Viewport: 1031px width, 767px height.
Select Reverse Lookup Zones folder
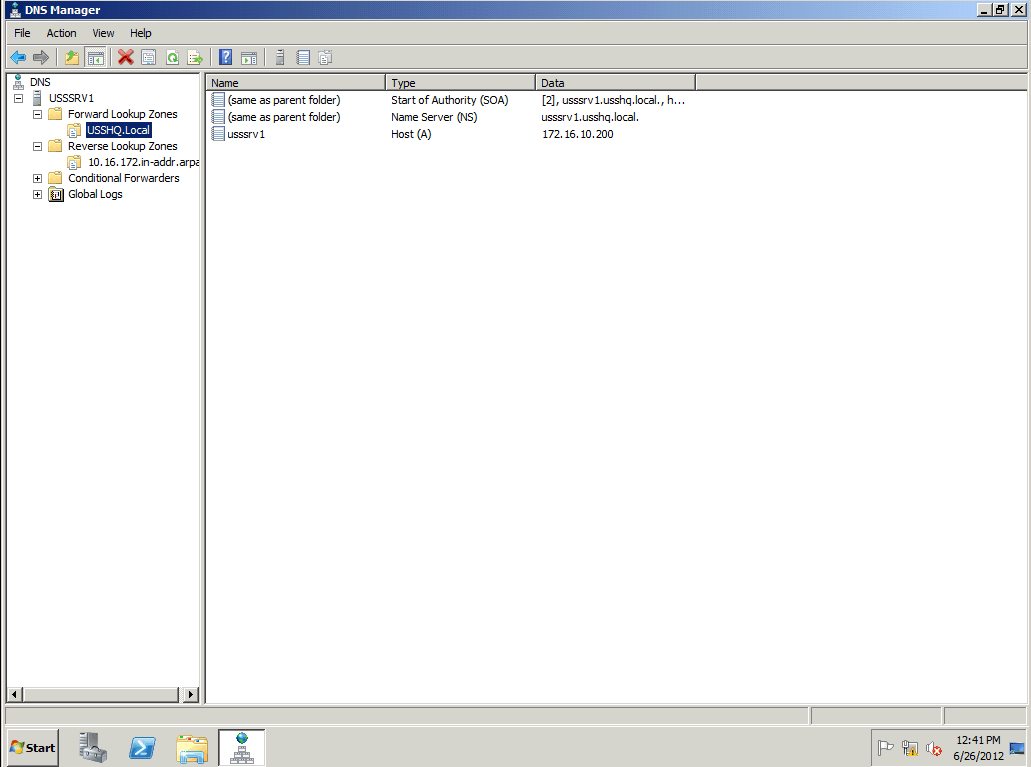122,146
